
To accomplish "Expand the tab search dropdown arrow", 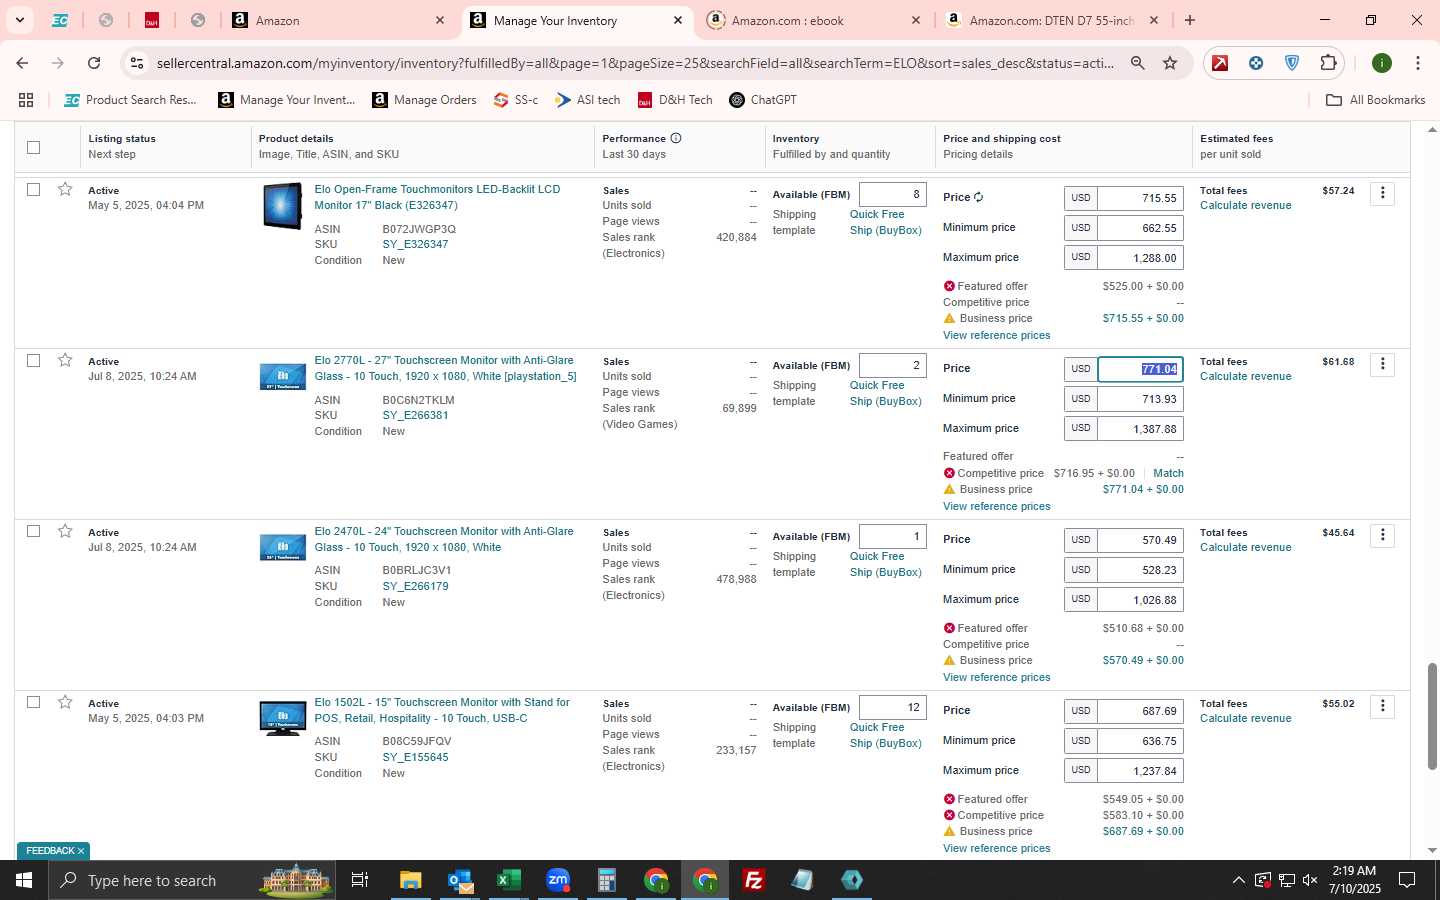I will pos(19,20).
